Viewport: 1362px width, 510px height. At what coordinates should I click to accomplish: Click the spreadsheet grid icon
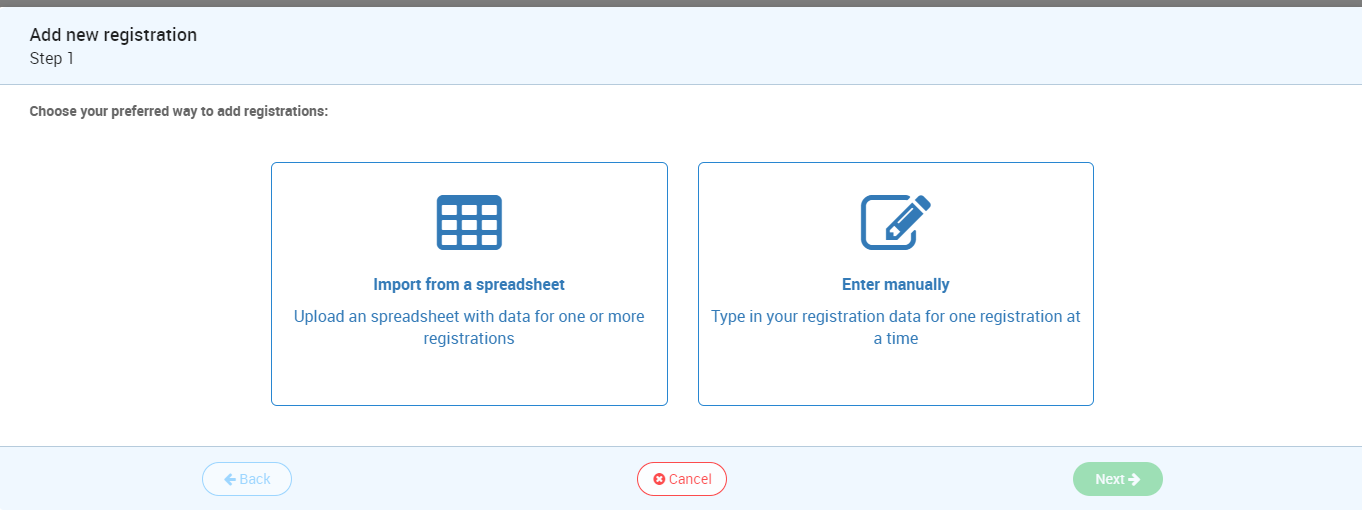pyautogui.click(x=469, y=222)
